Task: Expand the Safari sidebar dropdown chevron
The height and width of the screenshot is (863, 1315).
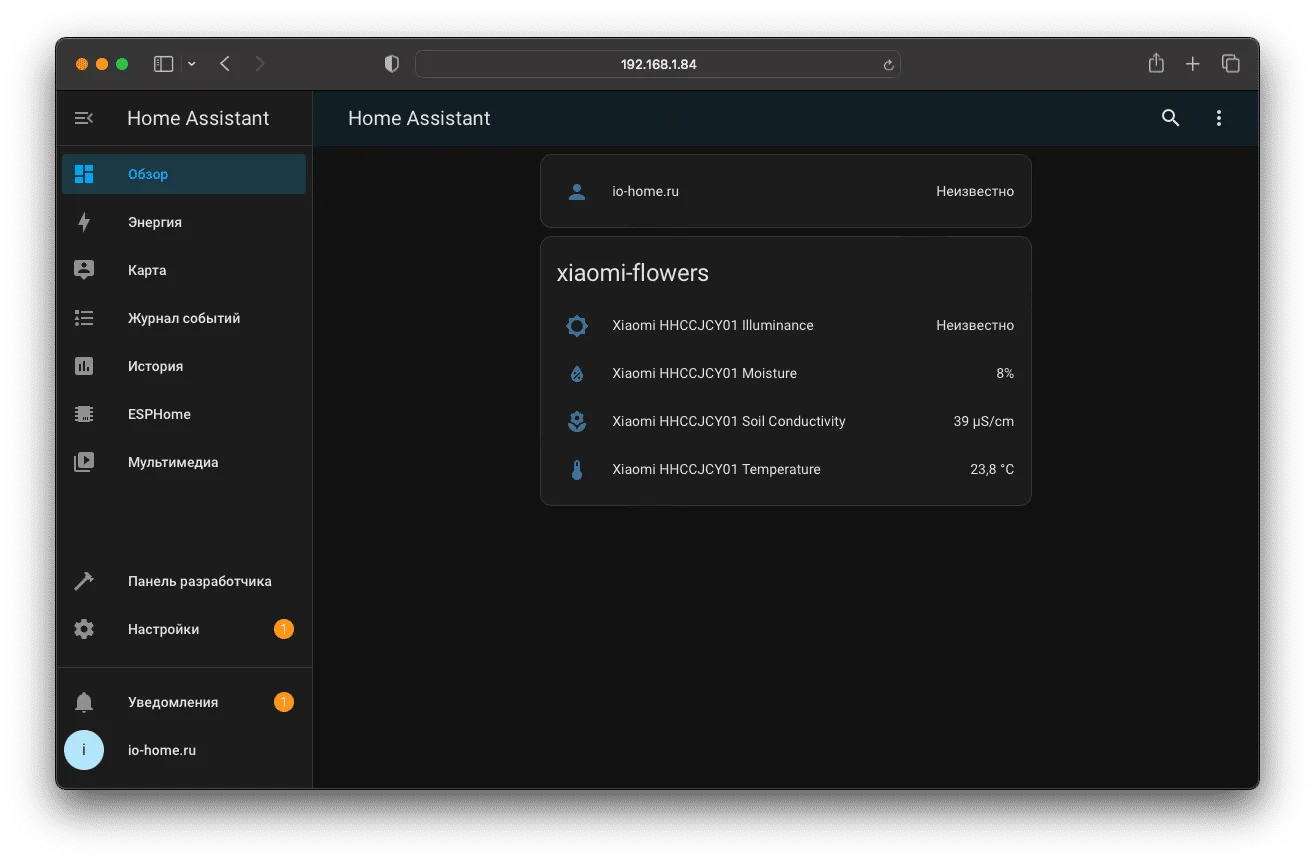Action: coord(191,64)
